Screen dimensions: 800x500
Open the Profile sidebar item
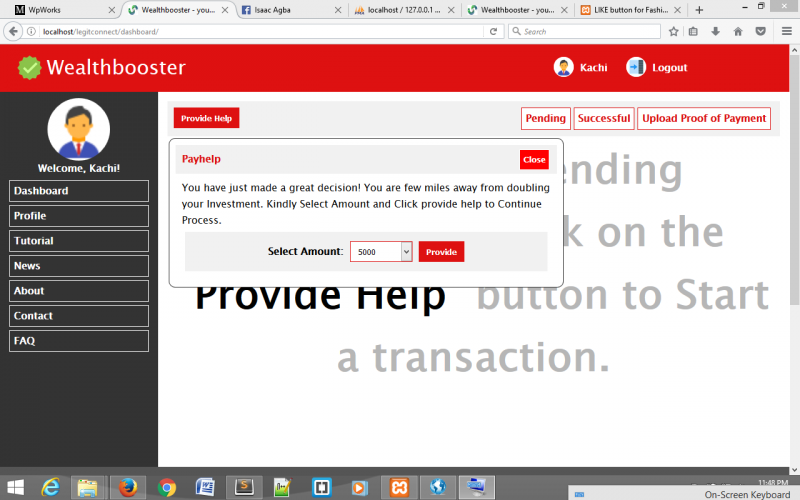click(x=79, y=216)
